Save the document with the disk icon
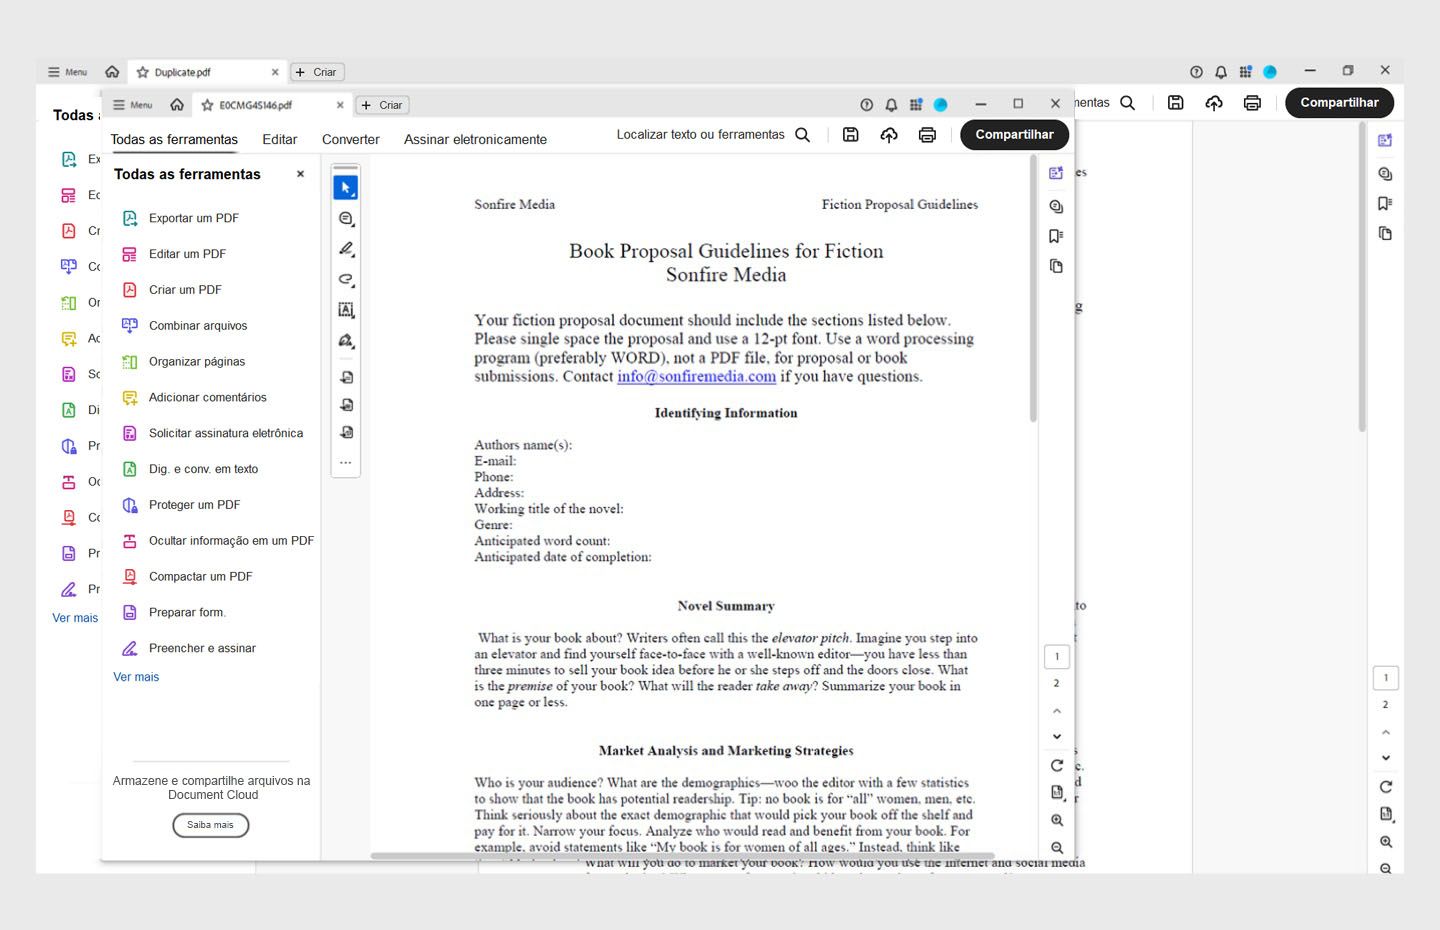This screenshot has height=930, width=1440. coord(850,134)
